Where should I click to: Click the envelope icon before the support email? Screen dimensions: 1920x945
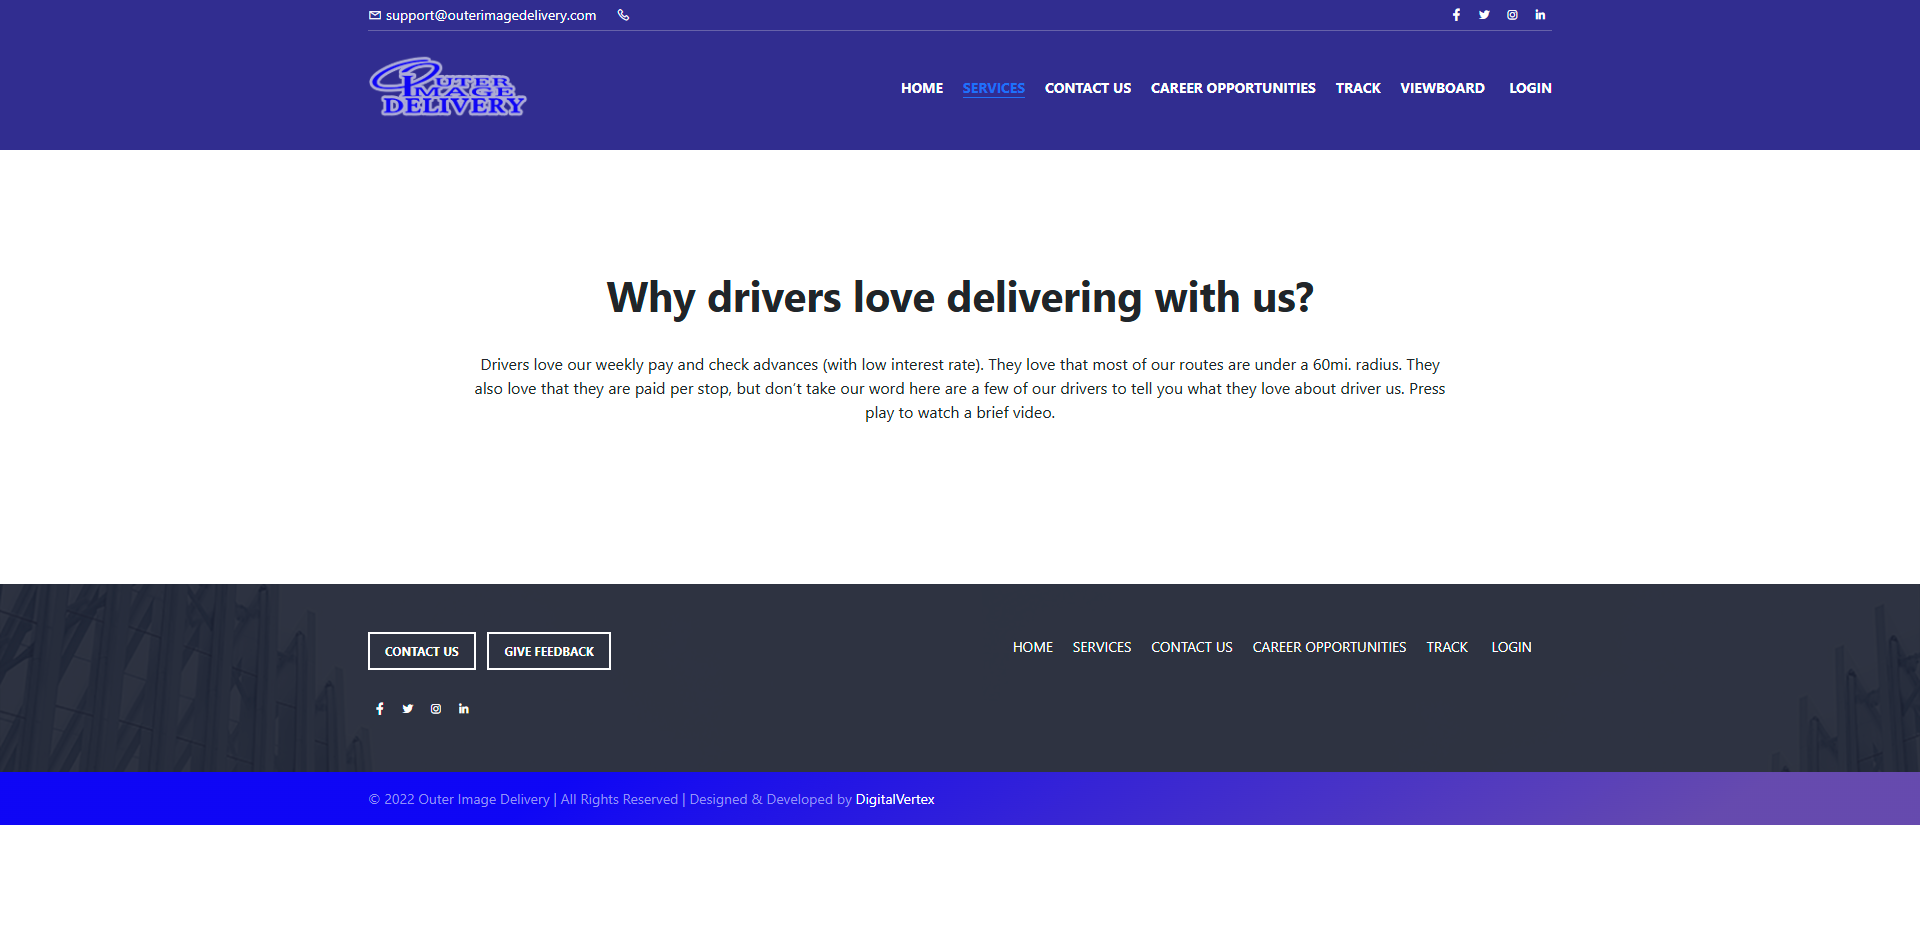(375, 15)
